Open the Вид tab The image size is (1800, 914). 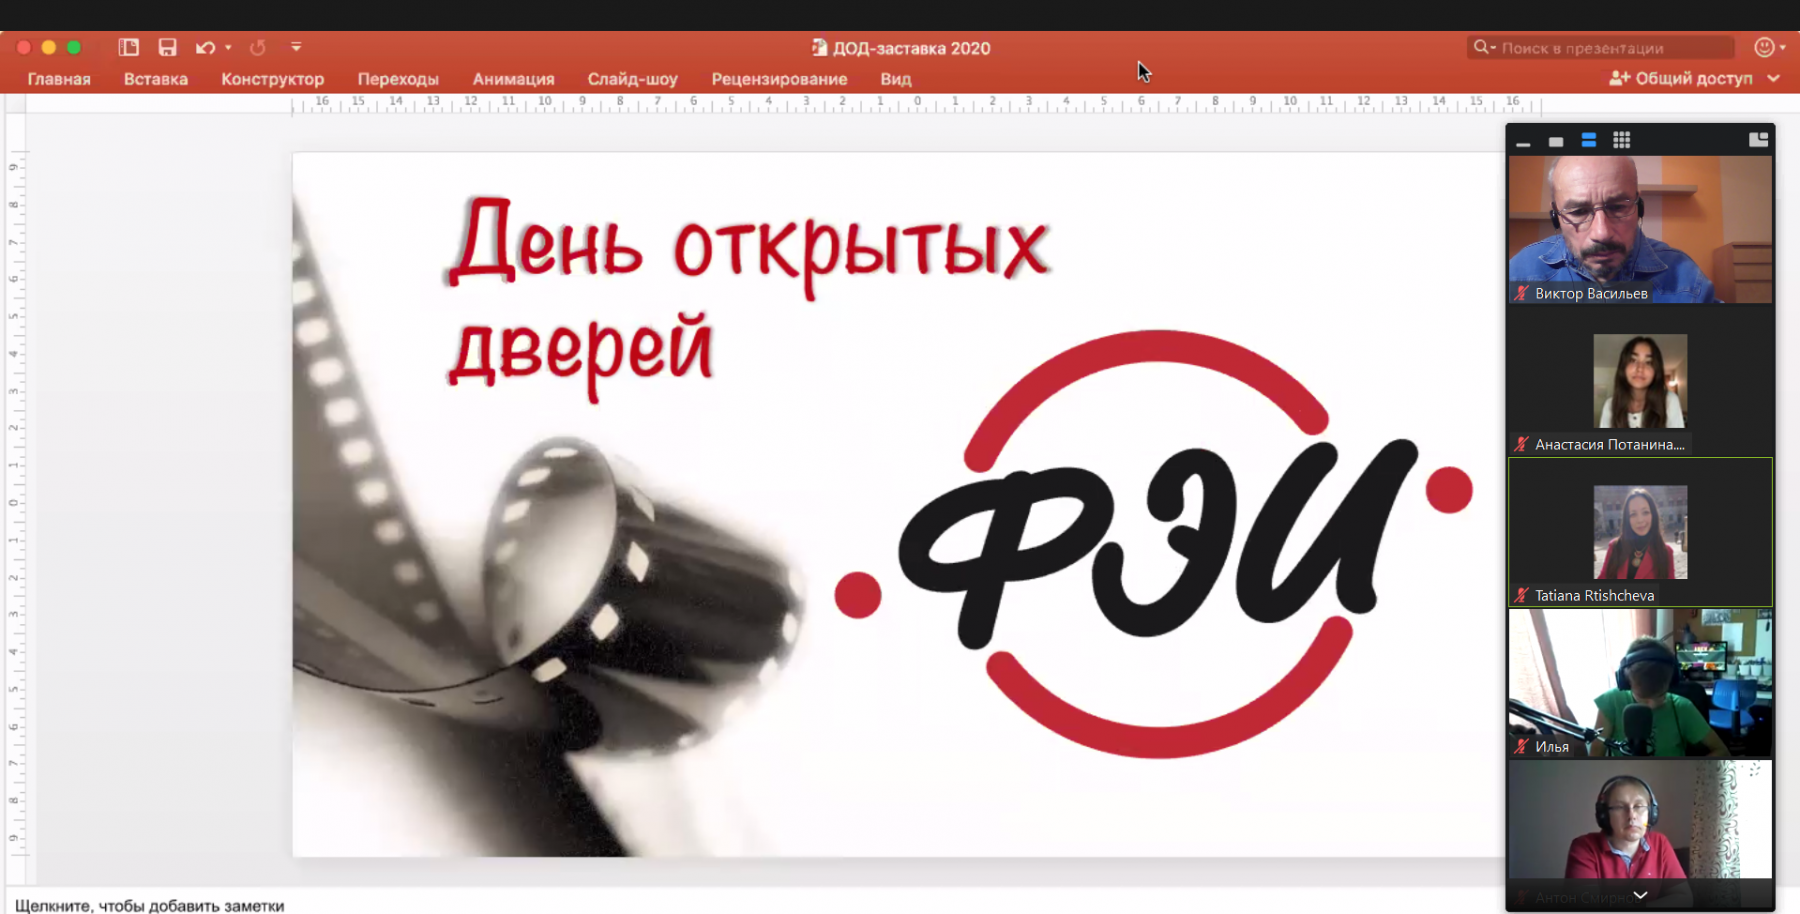click(x=896, y=79)
